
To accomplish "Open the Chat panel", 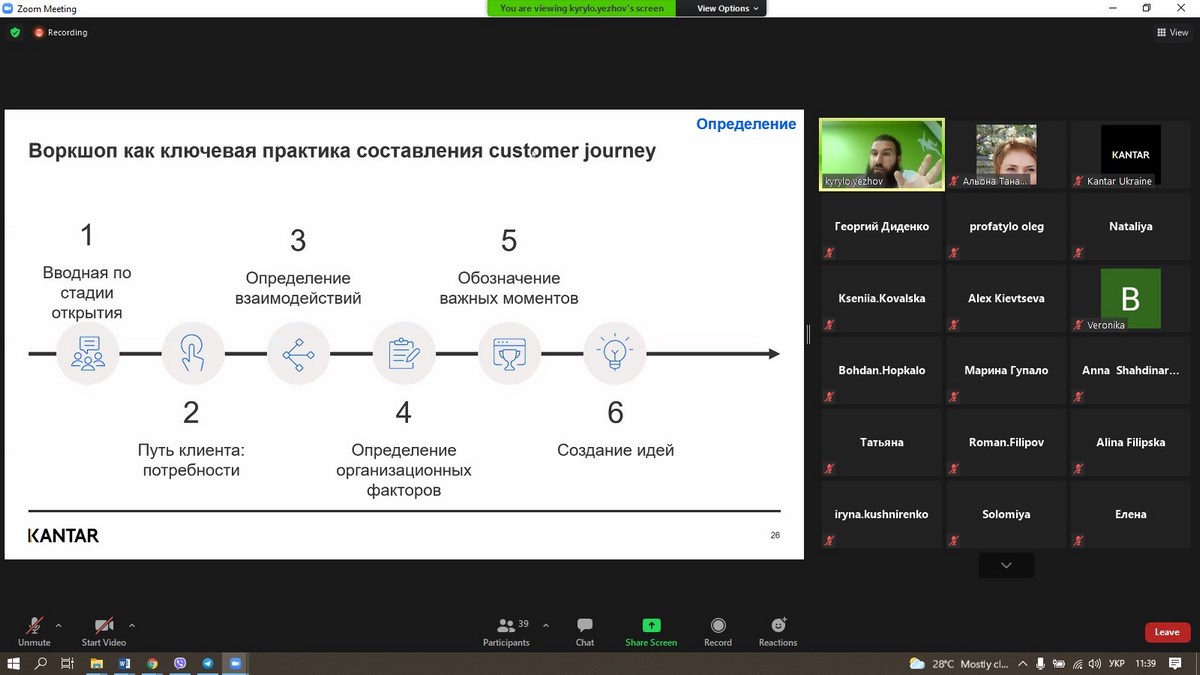I will tap(585, 630).
